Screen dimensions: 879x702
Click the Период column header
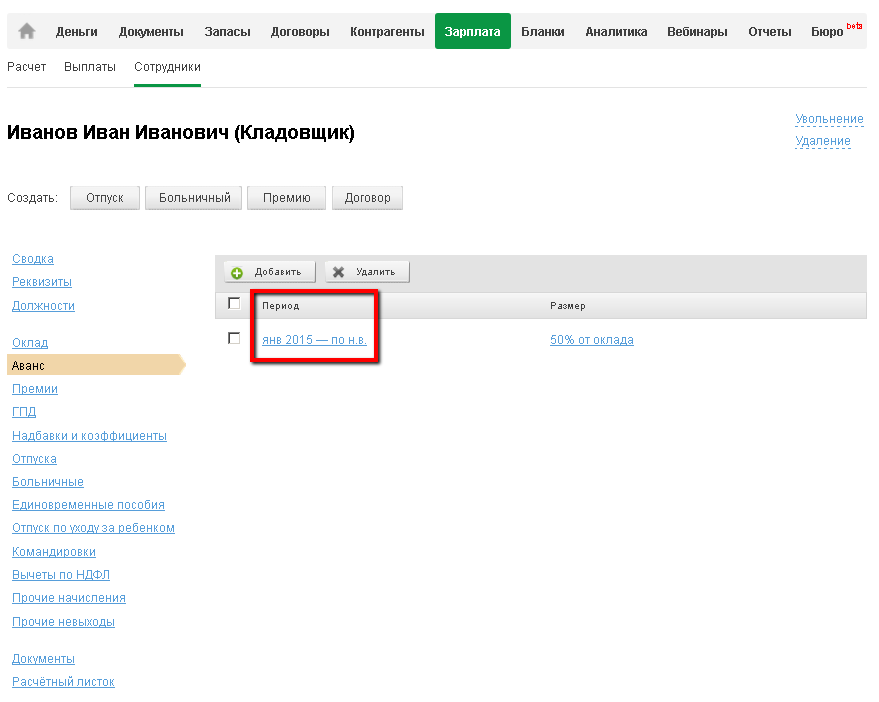pyautogui.click(x=280, y=306)
